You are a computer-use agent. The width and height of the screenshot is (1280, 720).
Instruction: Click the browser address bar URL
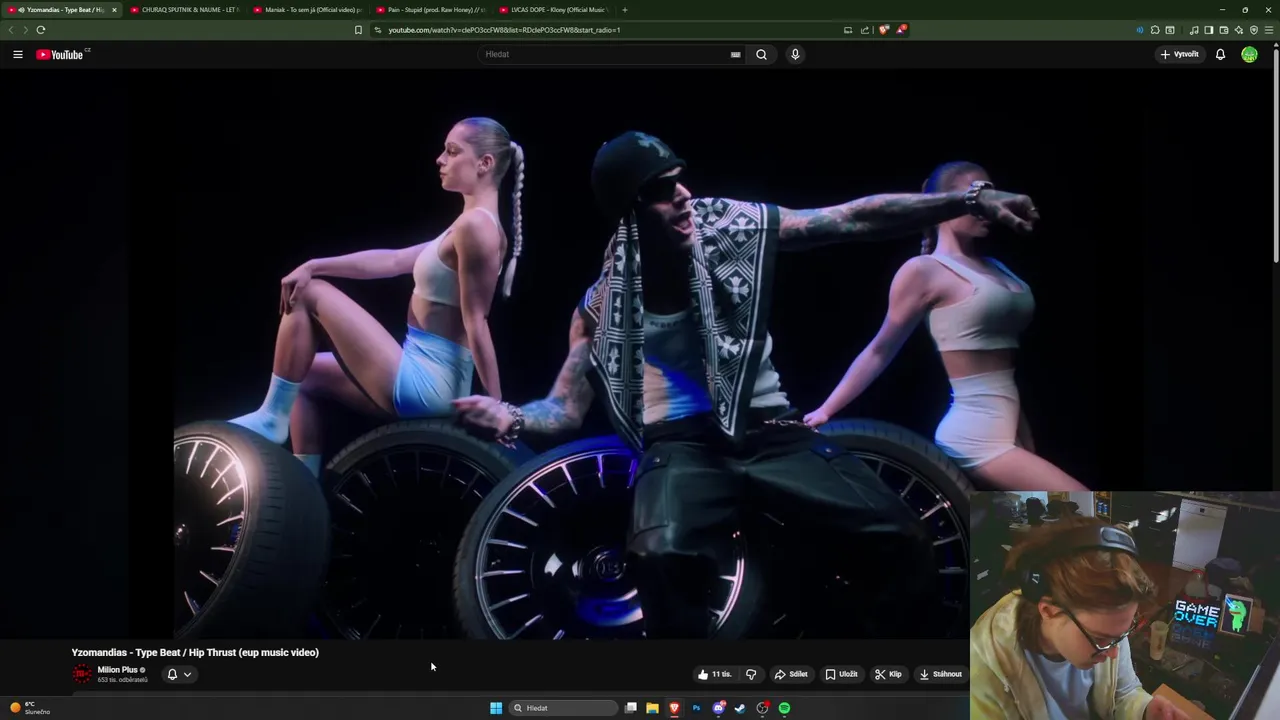(x=504, y=30)
